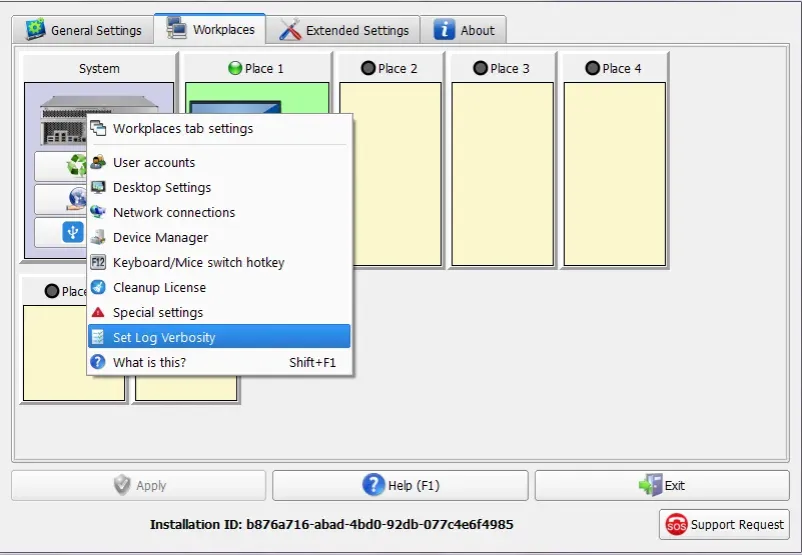Click the red Special settings triangle icon

coord(98,312)
